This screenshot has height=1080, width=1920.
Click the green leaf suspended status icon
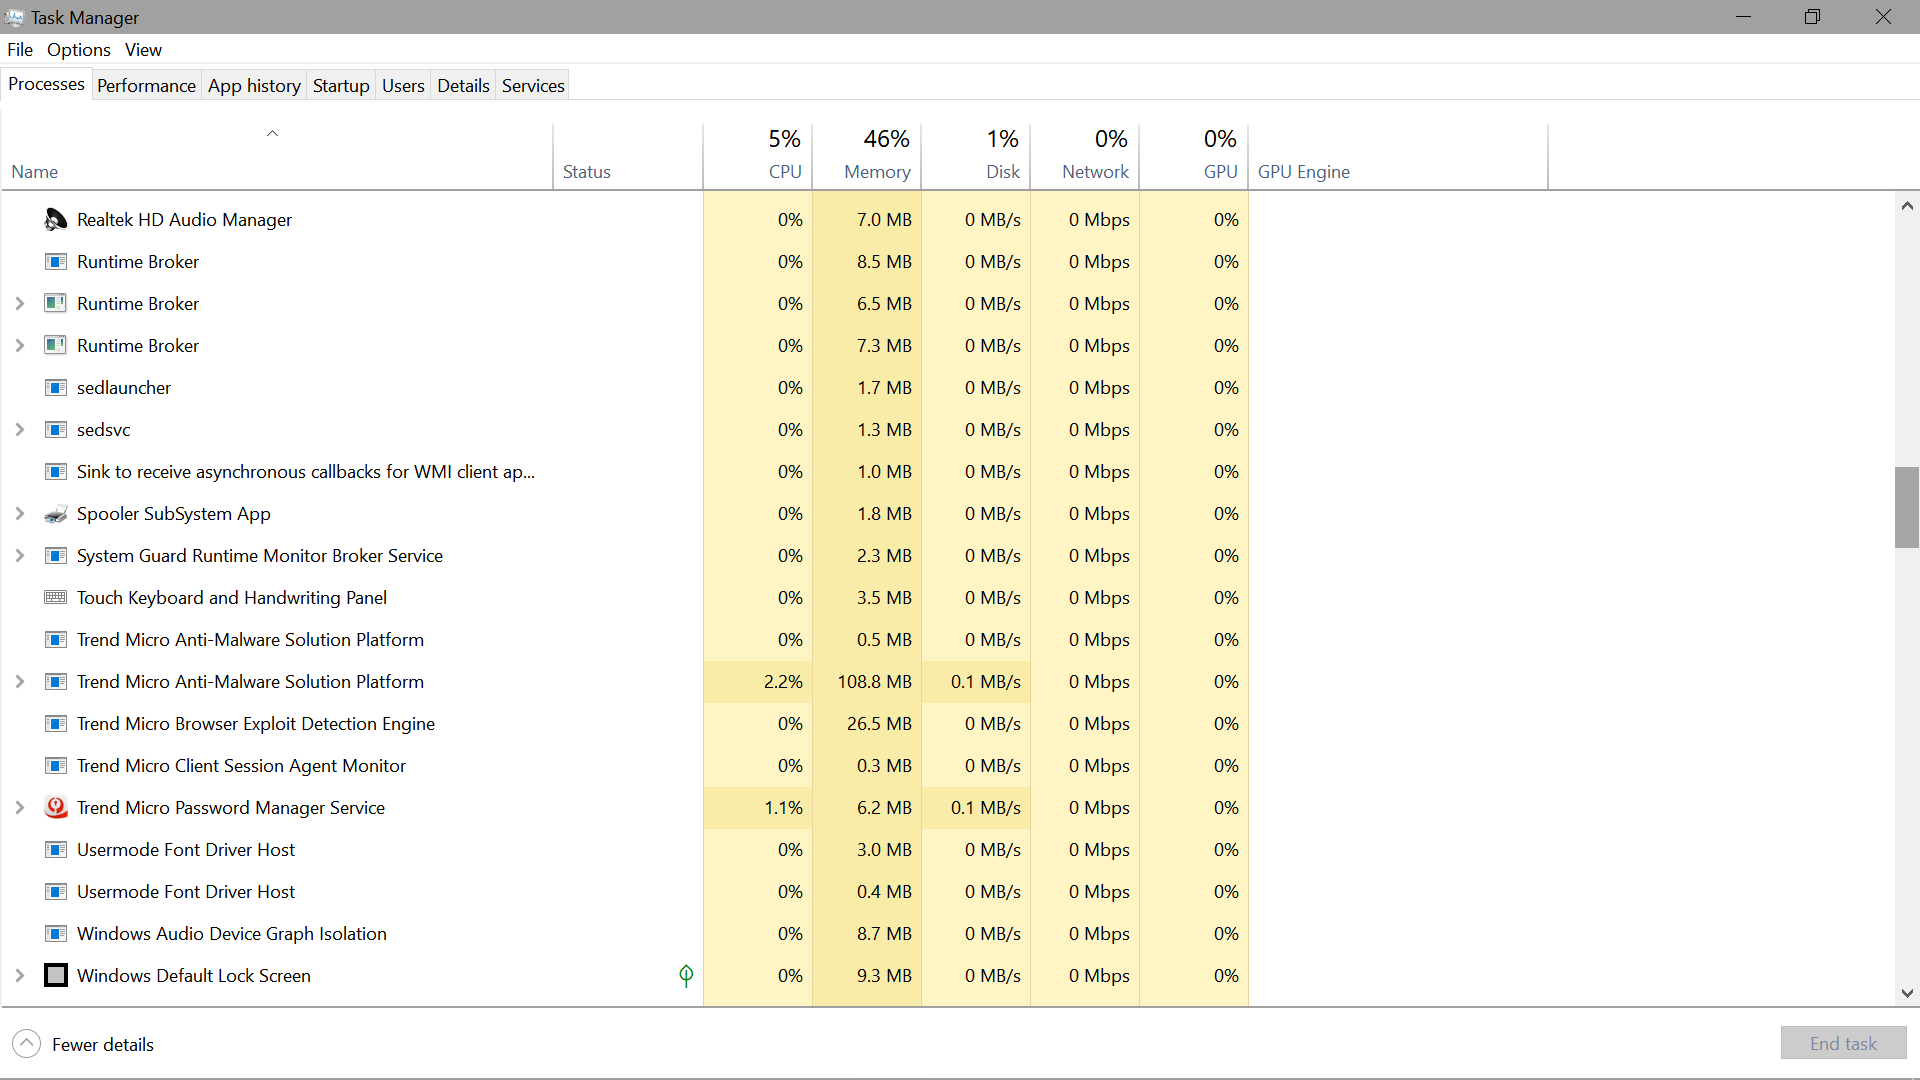(686, 976)
